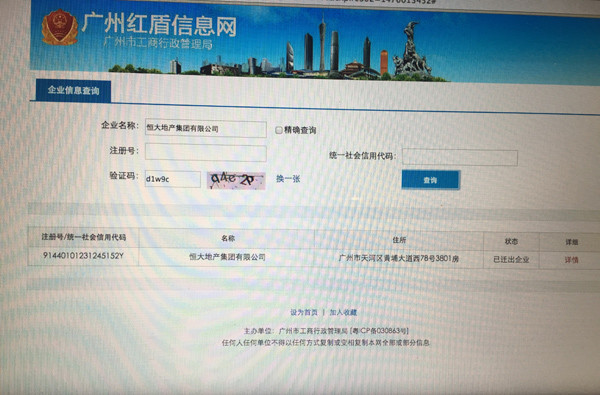Click the 注册号 input field
The image size is (600, 395).
(205, 152)
